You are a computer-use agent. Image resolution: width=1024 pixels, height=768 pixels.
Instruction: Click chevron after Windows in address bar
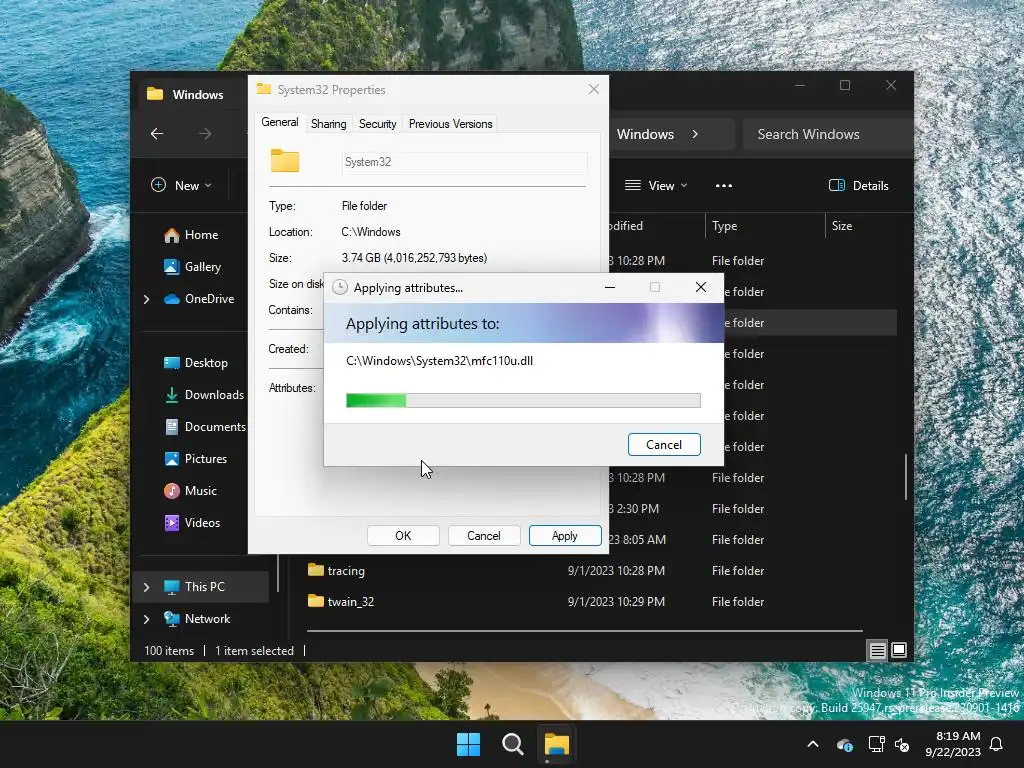(x=695, y=134)
